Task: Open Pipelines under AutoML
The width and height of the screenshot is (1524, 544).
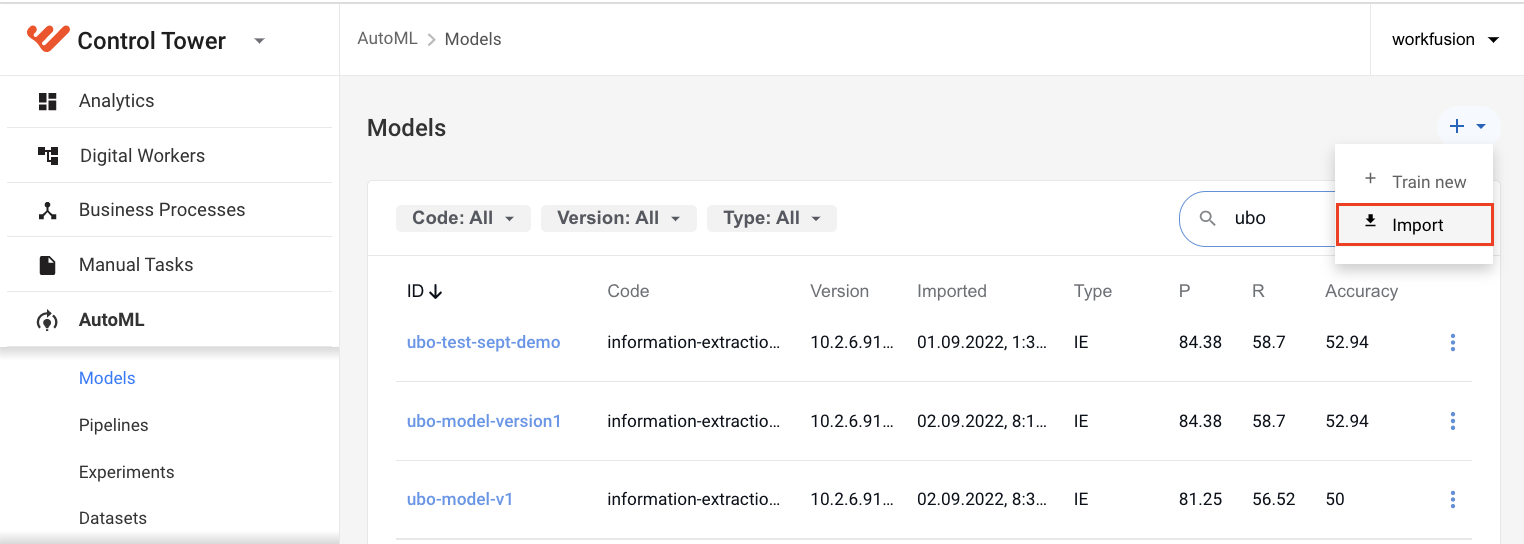Action: 113,425
